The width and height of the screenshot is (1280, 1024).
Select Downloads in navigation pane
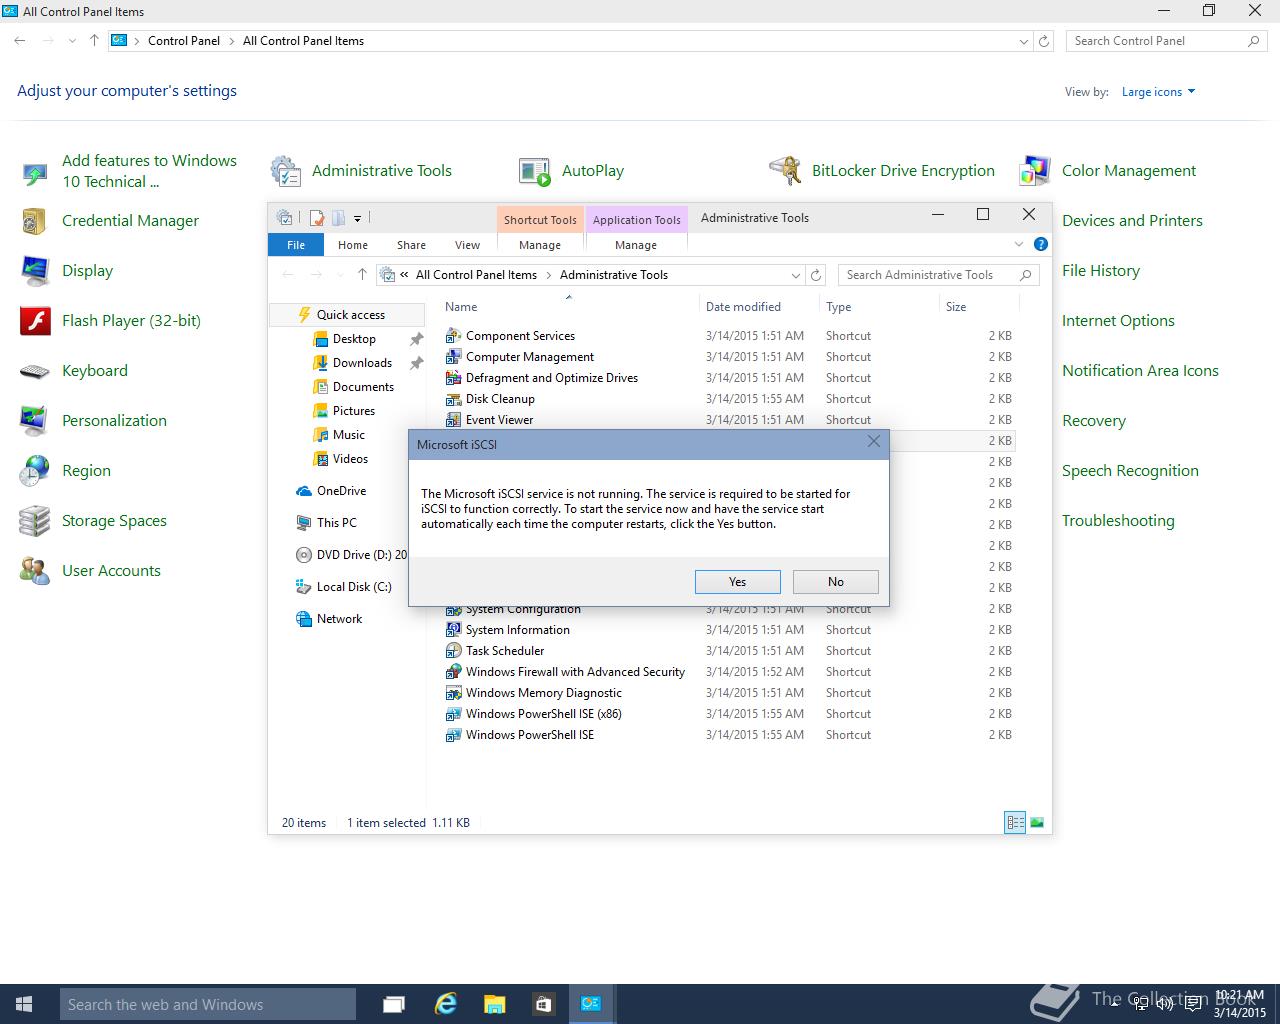click(x=362, y=363)
